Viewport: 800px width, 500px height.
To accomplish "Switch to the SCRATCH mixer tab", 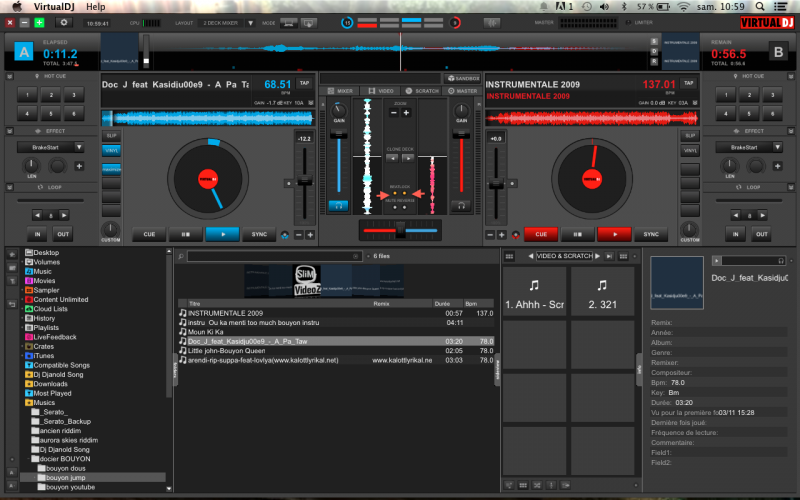I will (423, 91).
